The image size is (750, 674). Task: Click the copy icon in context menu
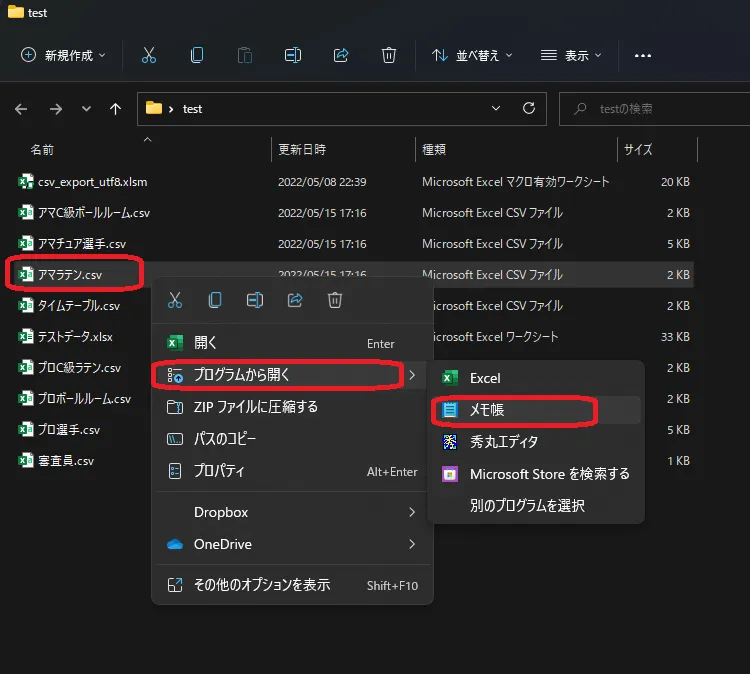215,300
